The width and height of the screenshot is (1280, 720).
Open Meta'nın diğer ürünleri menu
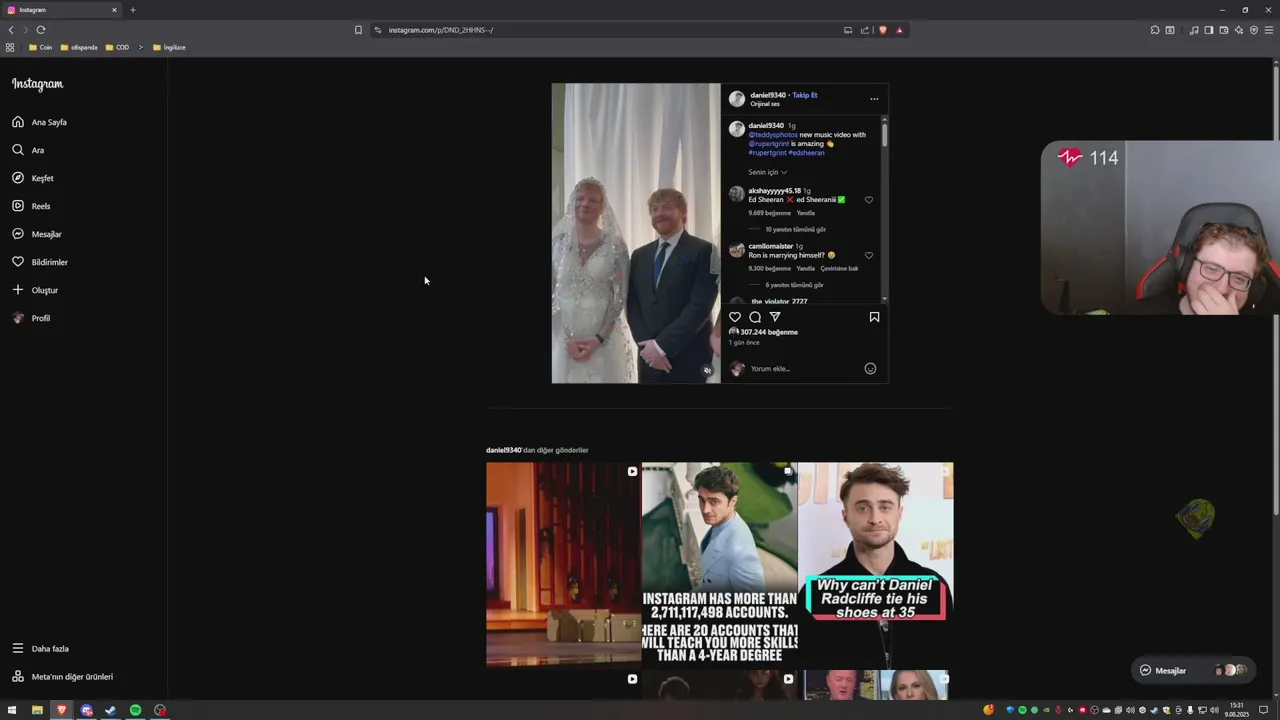pos(62,677)
